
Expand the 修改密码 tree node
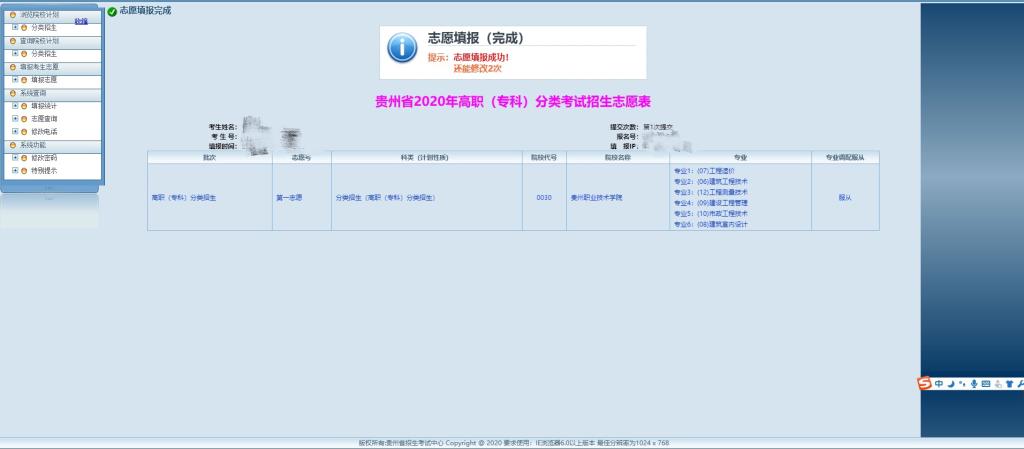(x=15, y=158)
